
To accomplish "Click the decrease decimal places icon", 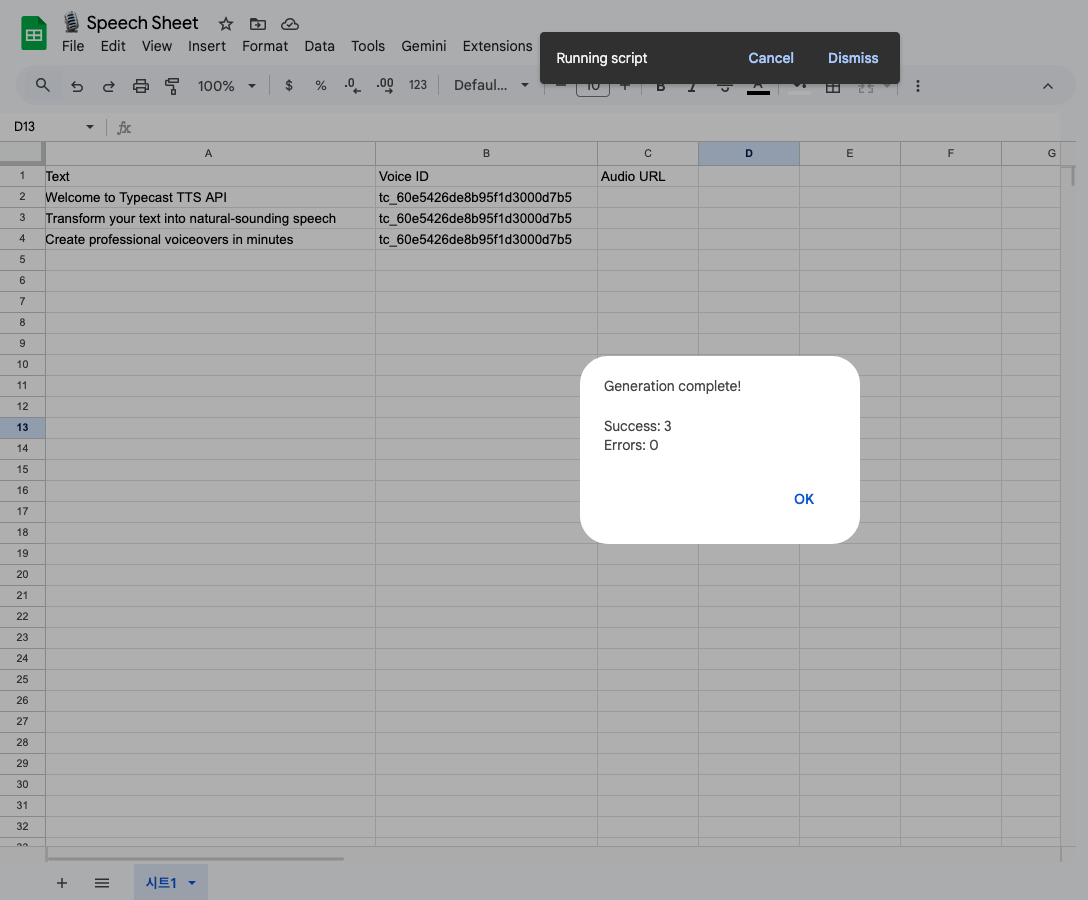I will point(352,86).
